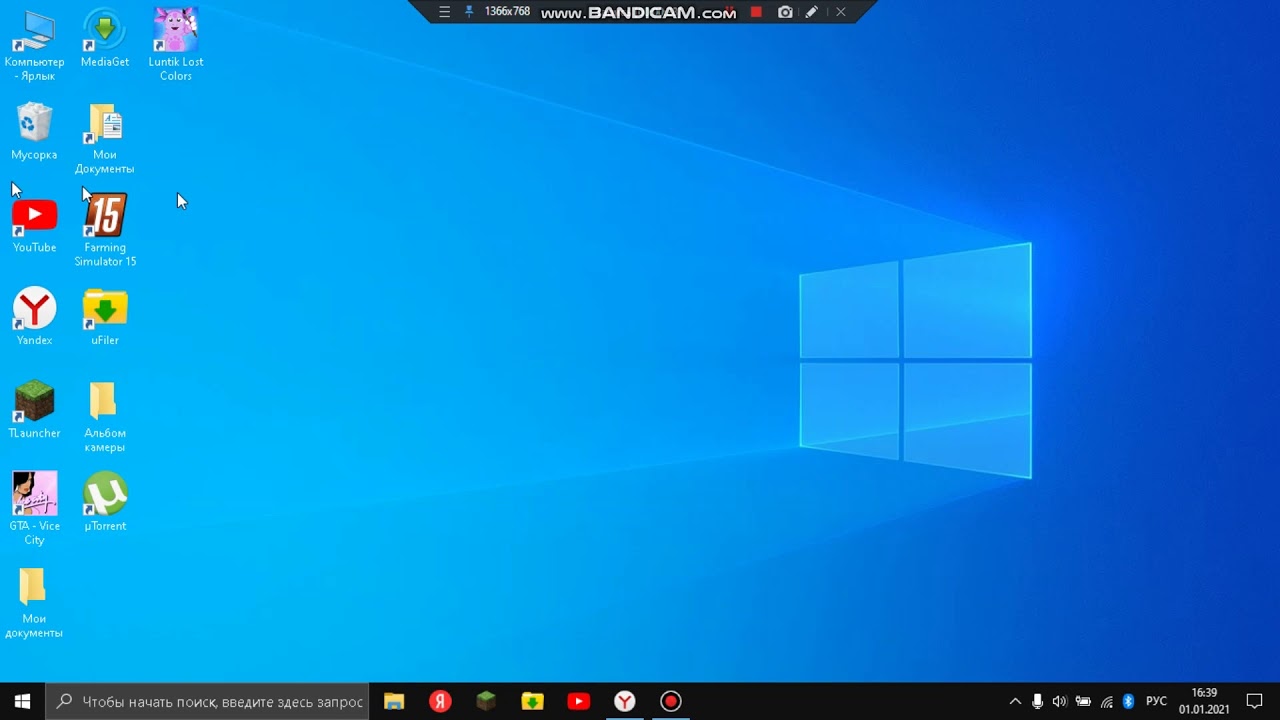
Task: Select the Мусорка recycle bin icon
Action: (x=34, y=132)
